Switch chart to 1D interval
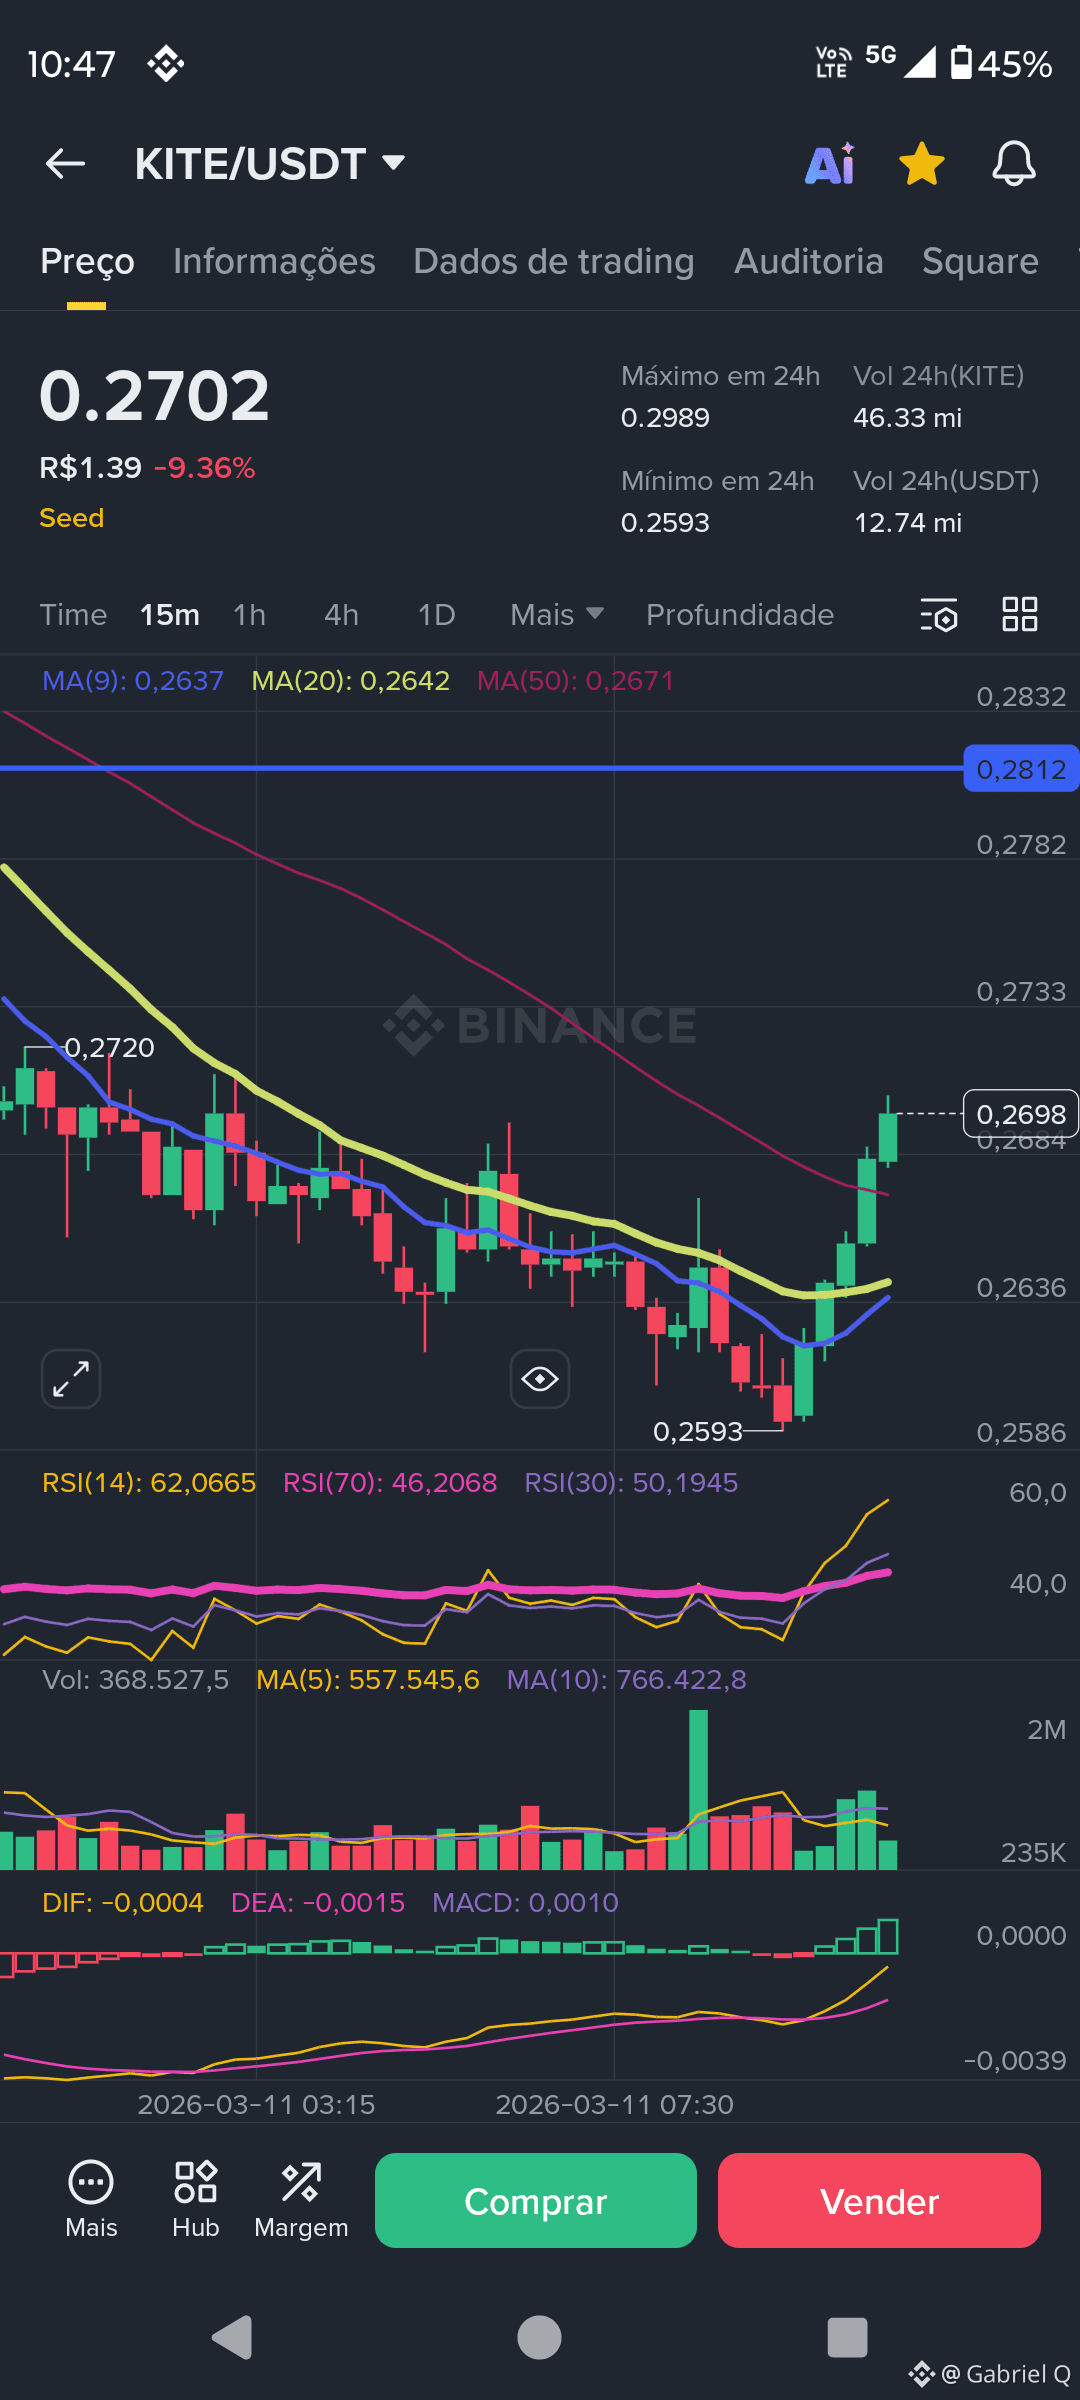Image resolution: width=1080 pixels, height=2400 pixels. [436, 615]
